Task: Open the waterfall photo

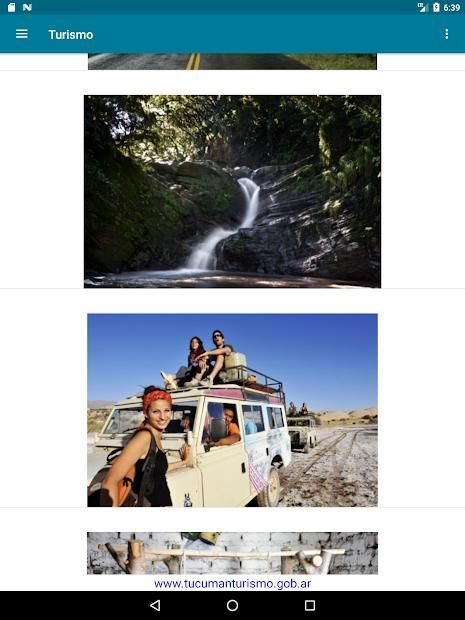Action: 232,191
